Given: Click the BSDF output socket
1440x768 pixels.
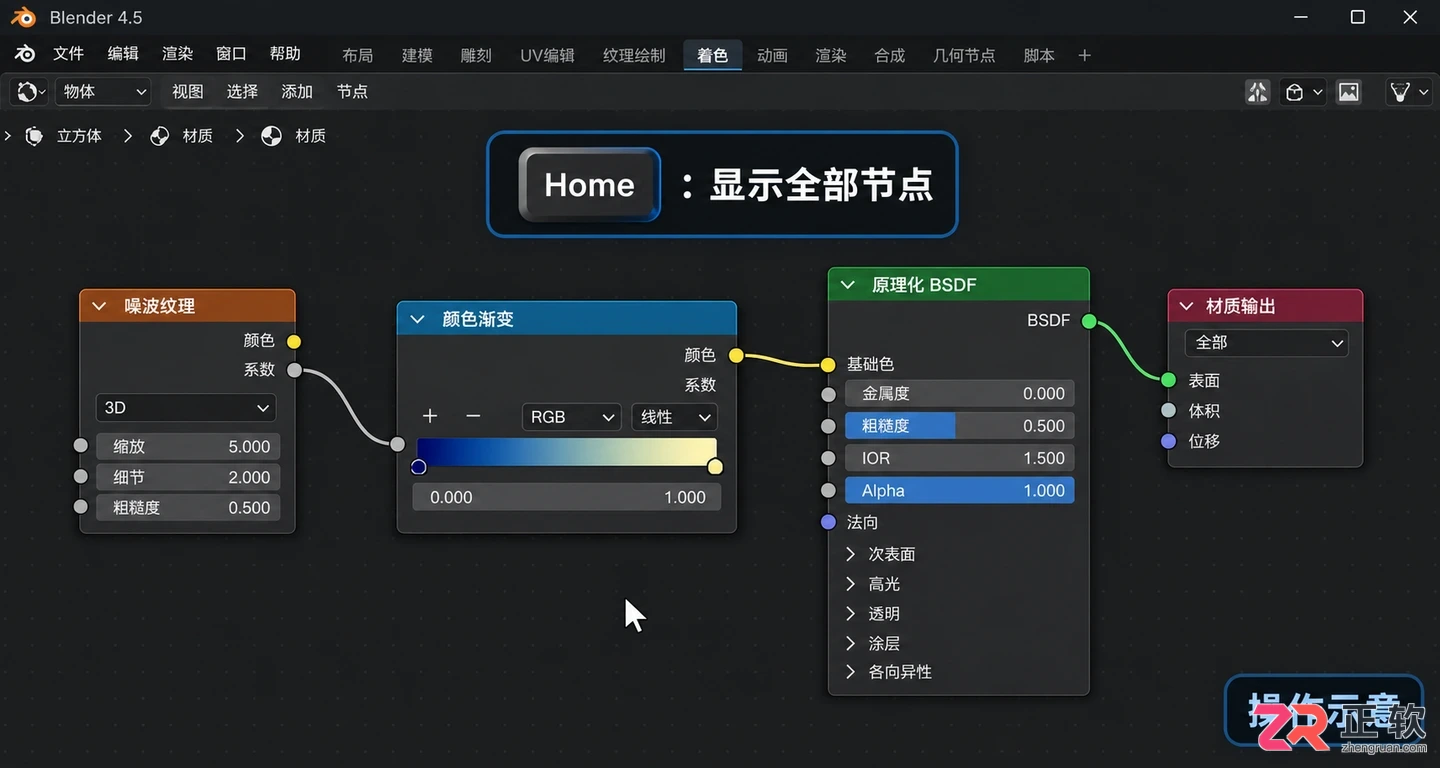Looking at the screenshot, I should coord(1089,321).
